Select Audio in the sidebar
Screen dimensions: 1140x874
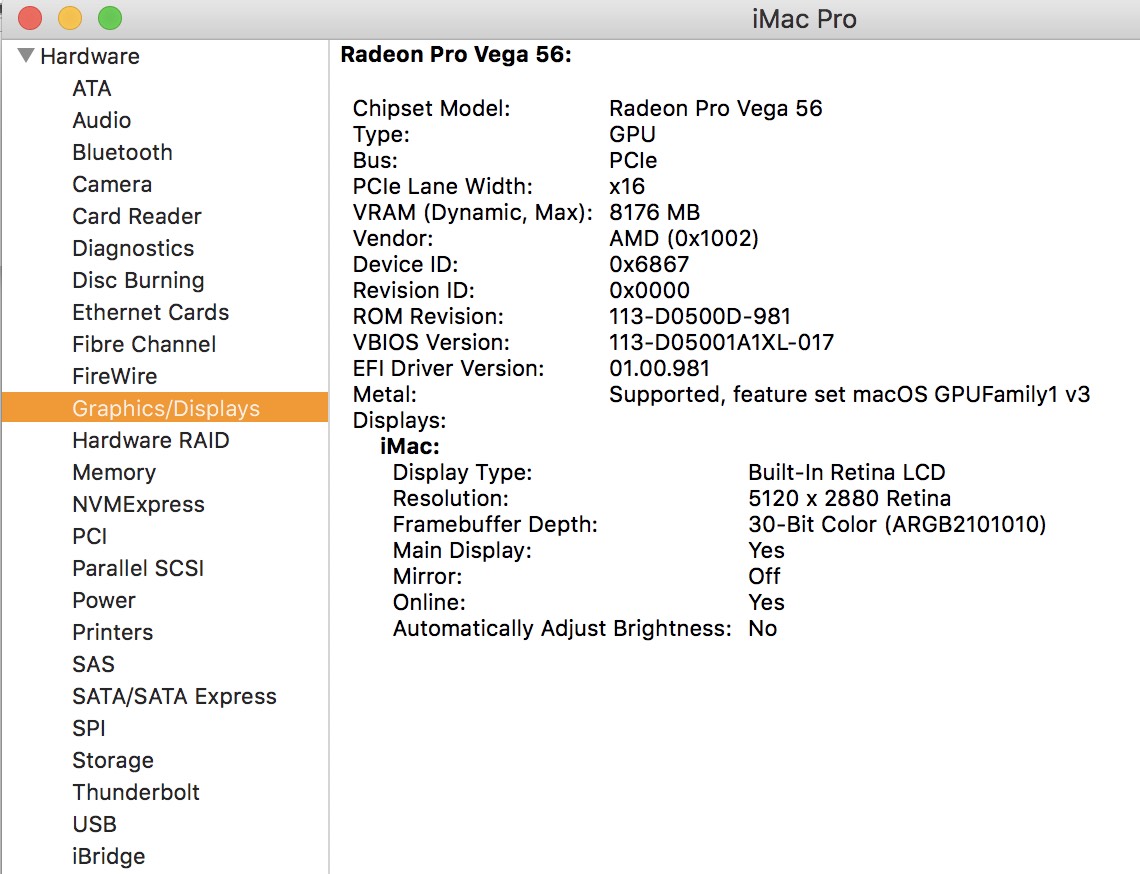[x=102, y=120]
